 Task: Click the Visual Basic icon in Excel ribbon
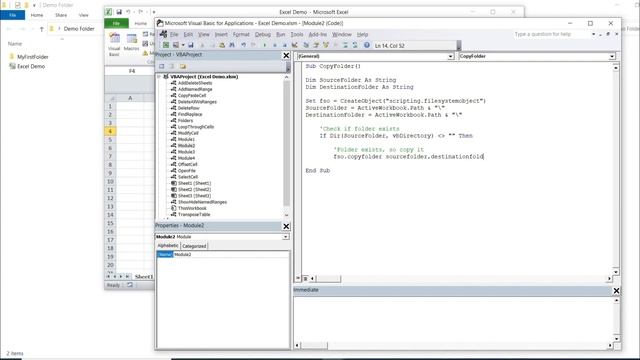(114, 44)
